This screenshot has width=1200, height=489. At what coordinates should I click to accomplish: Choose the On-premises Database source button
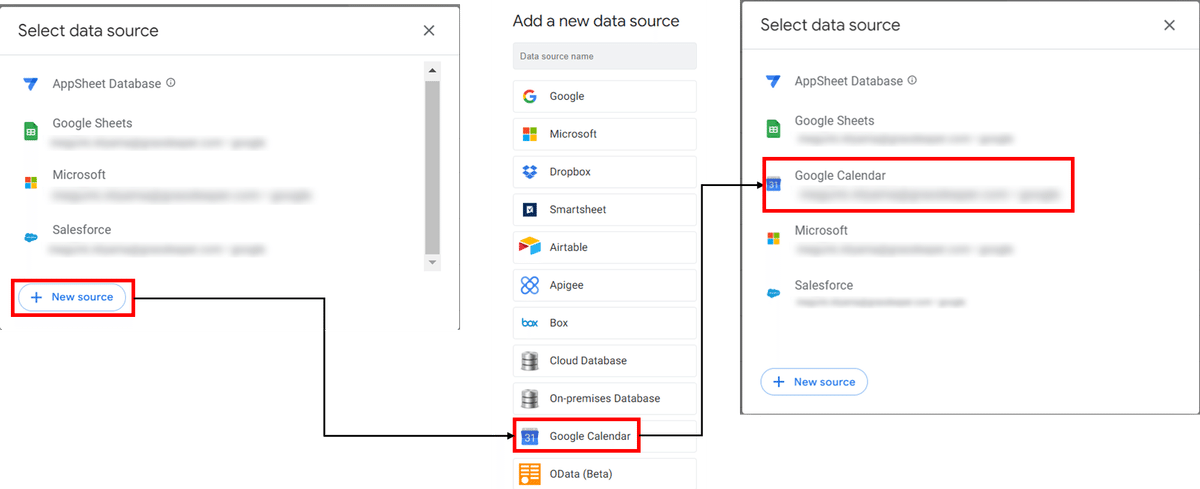pyautogui.click(x=605, y=398)
